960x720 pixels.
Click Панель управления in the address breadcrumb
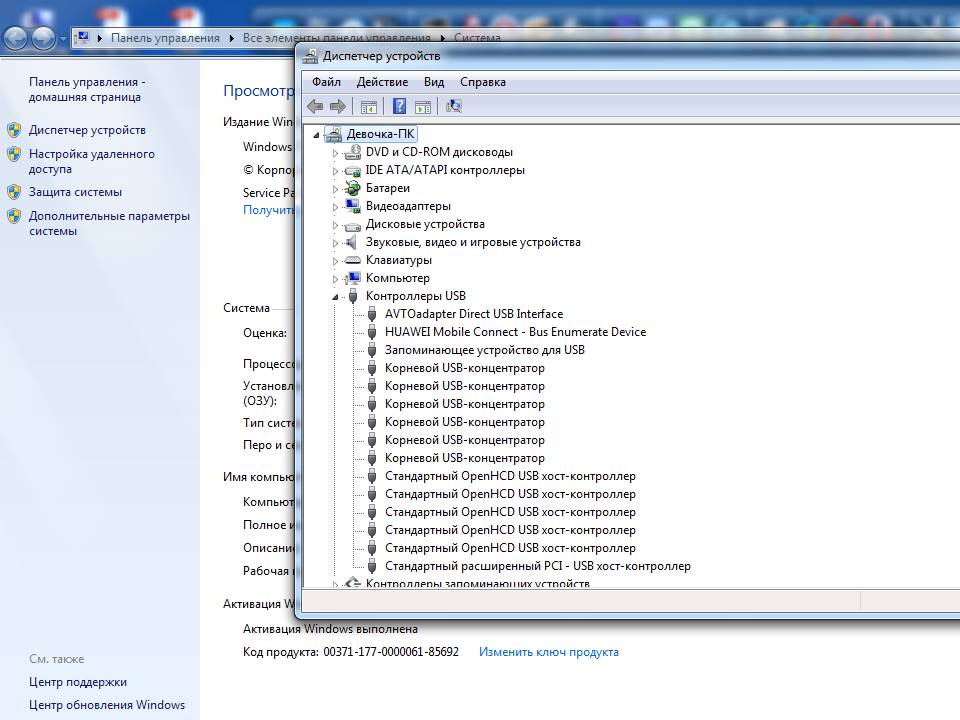point(165,38)
